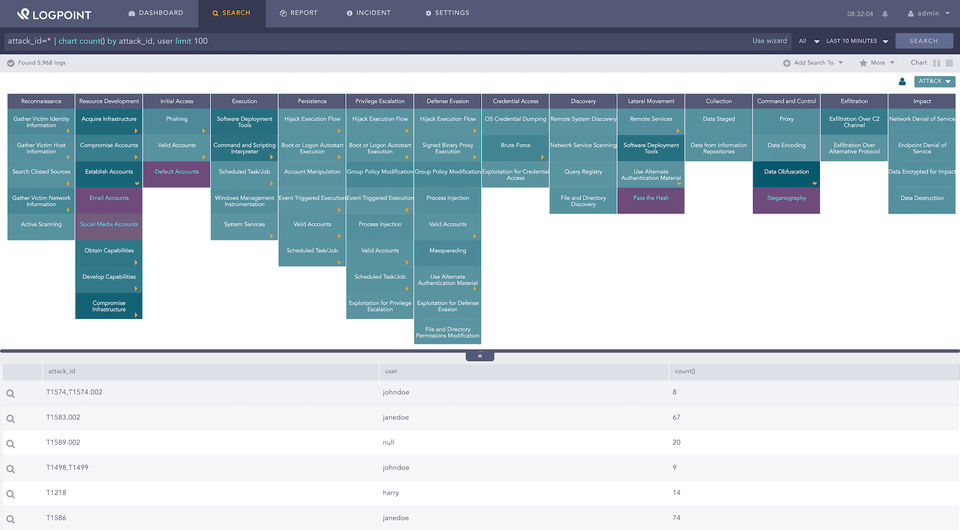Open the Search tab
960x530 pixels.
click(231, 13)
